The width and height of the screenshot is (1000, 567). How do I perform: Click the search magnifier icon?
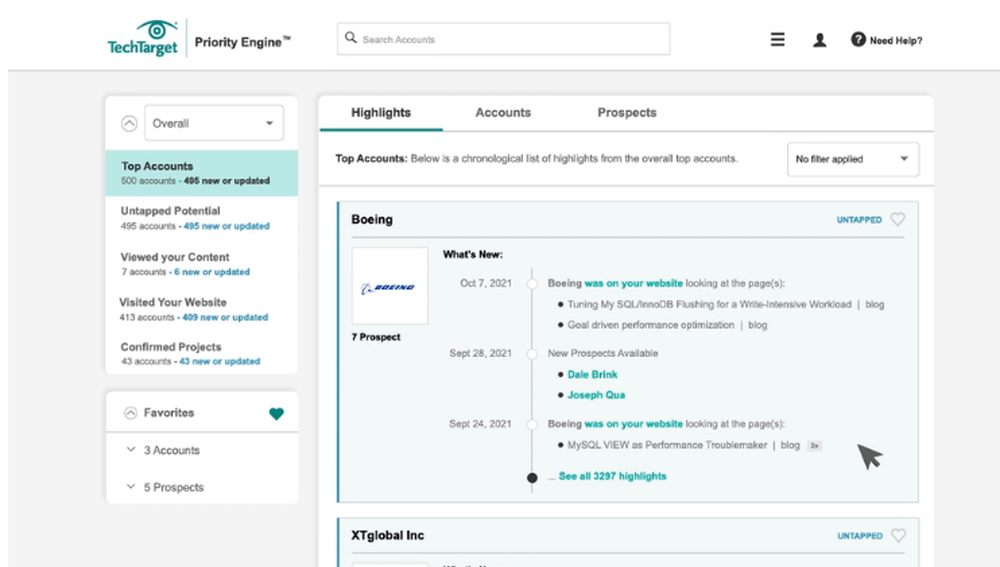coord(351,38)
